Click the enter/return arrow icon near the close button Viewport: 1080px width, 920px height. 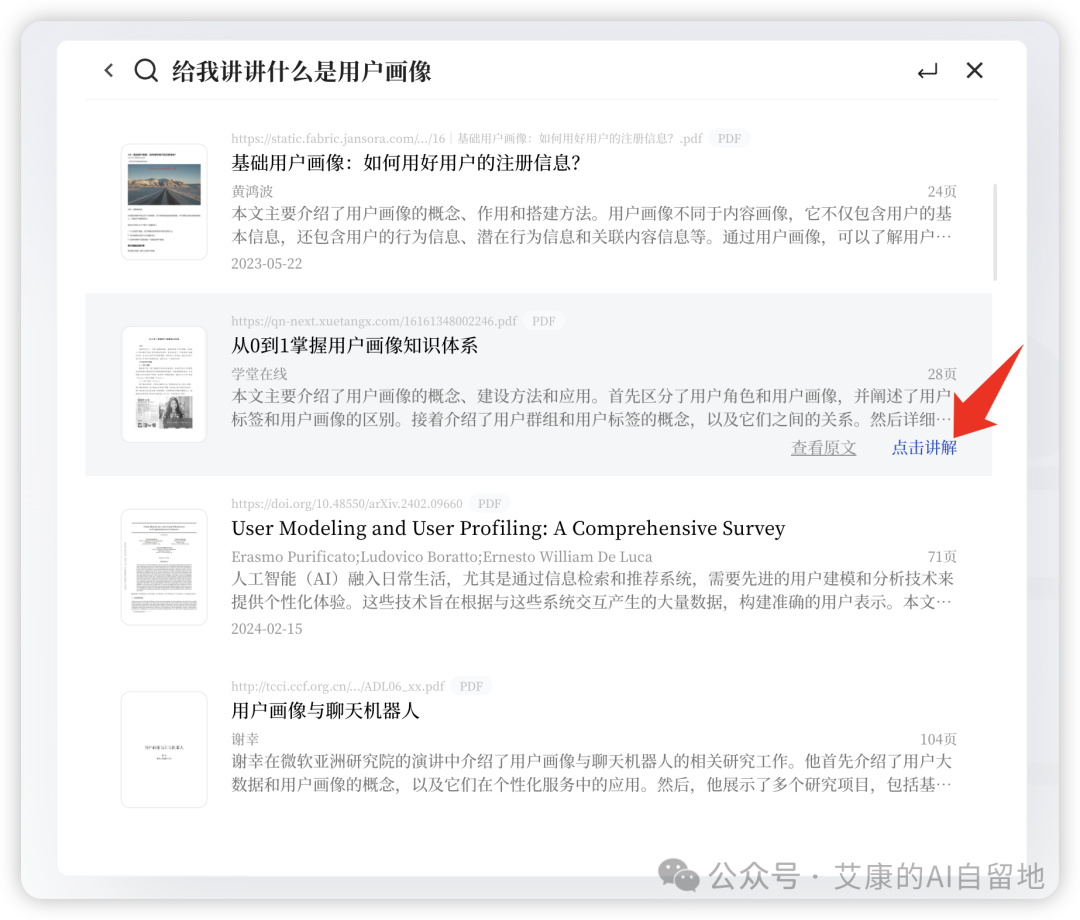[927, 70]
